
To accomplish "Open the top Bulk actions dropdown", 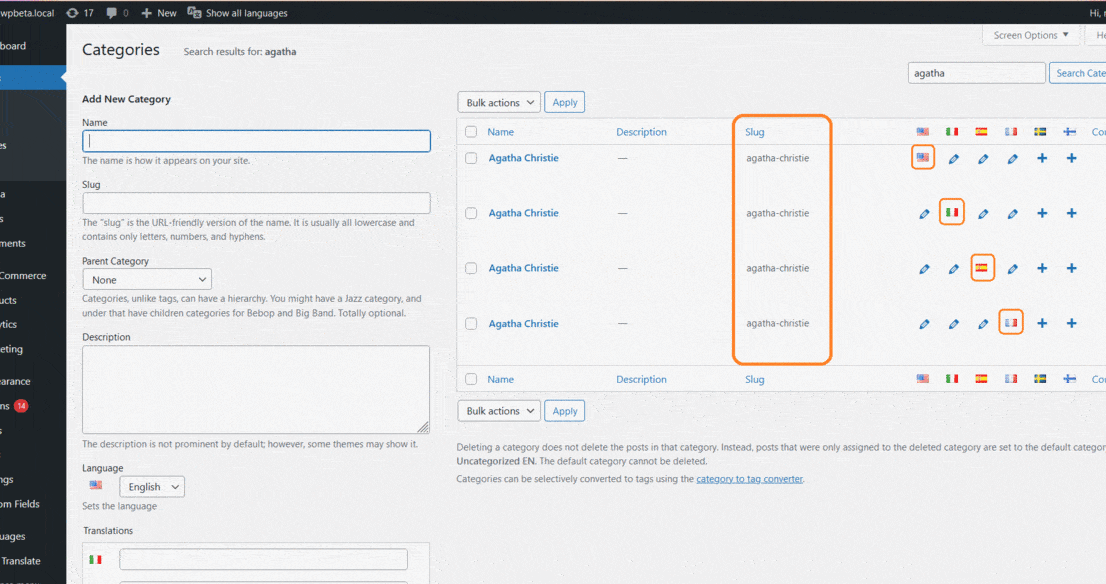I will pos(499,102).
